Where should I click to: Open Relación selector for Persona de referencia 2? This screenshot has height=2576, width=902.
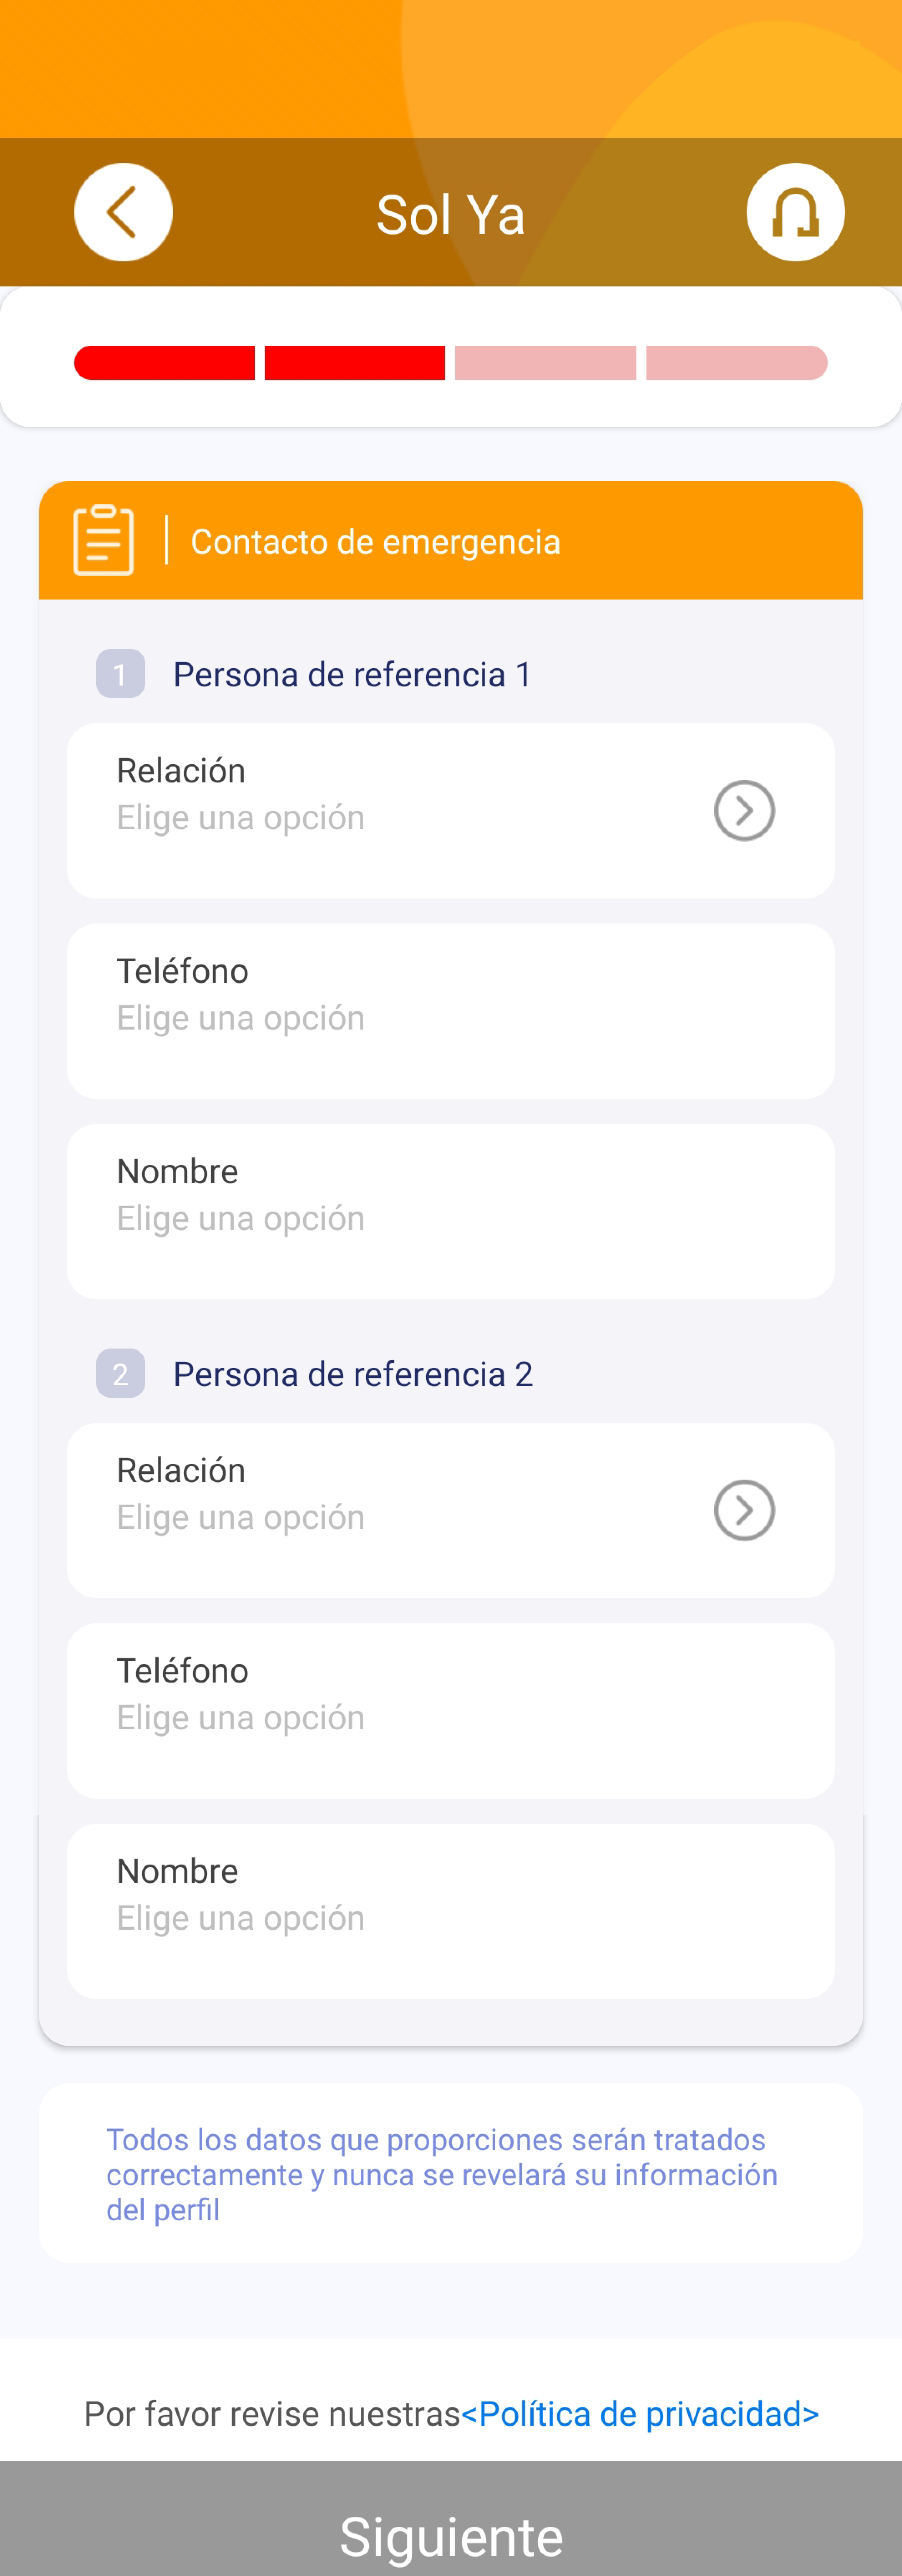point(451,1511)
